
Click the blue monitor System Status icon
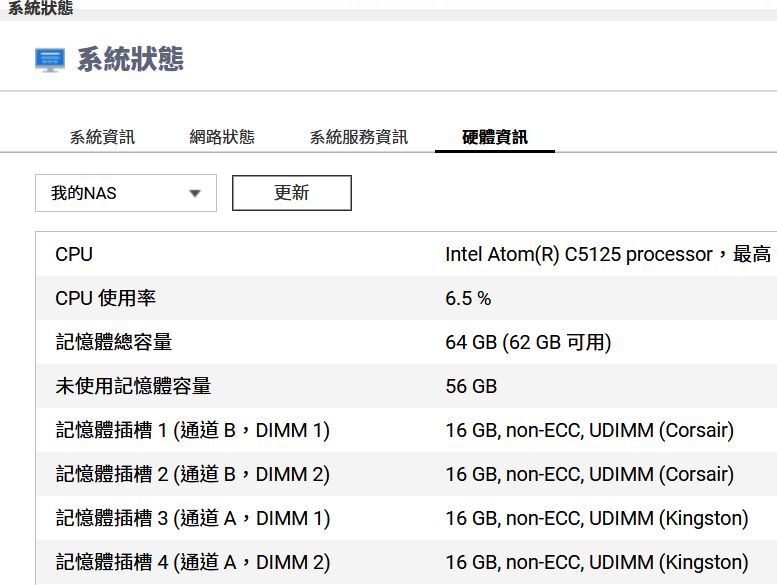click(50, 60)
